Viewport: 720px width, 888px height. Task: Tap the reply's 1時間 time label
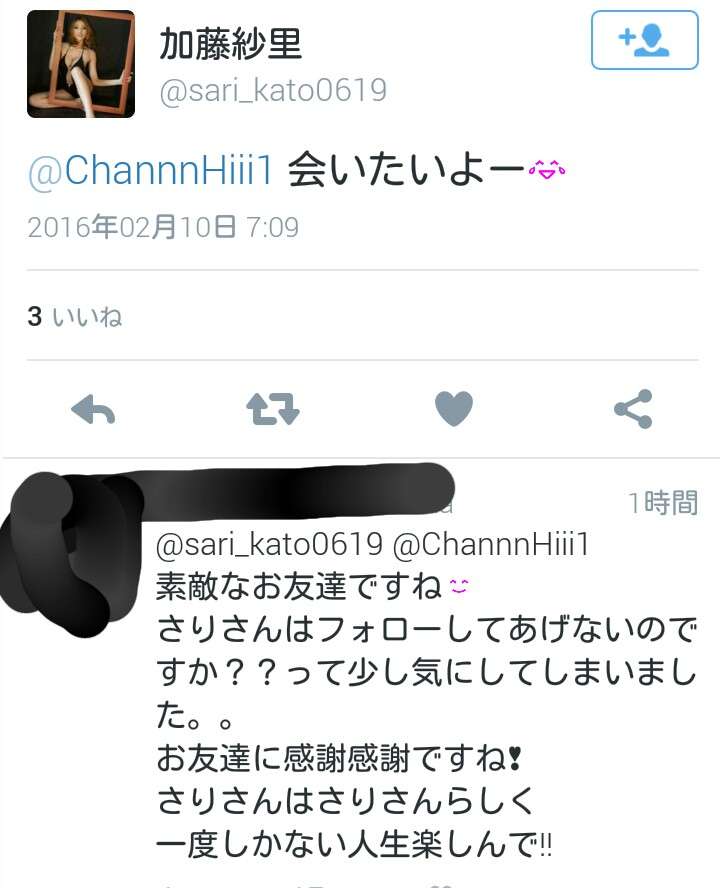663,502
